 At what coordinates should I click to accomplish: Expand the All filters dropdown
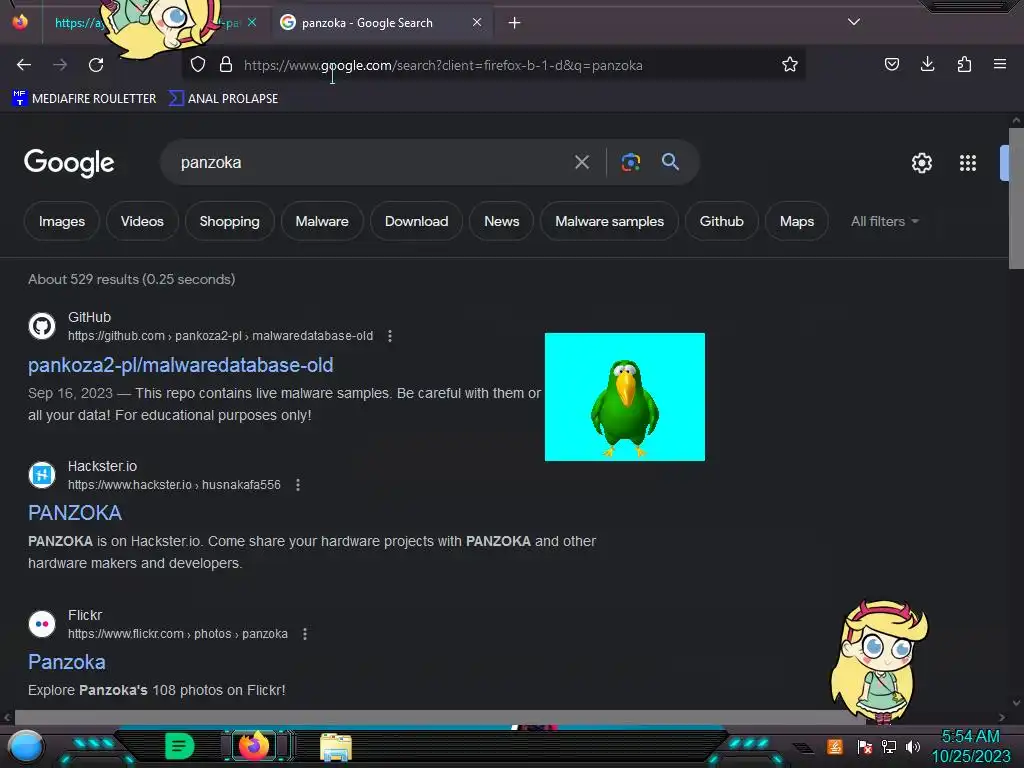pos(884,221)
